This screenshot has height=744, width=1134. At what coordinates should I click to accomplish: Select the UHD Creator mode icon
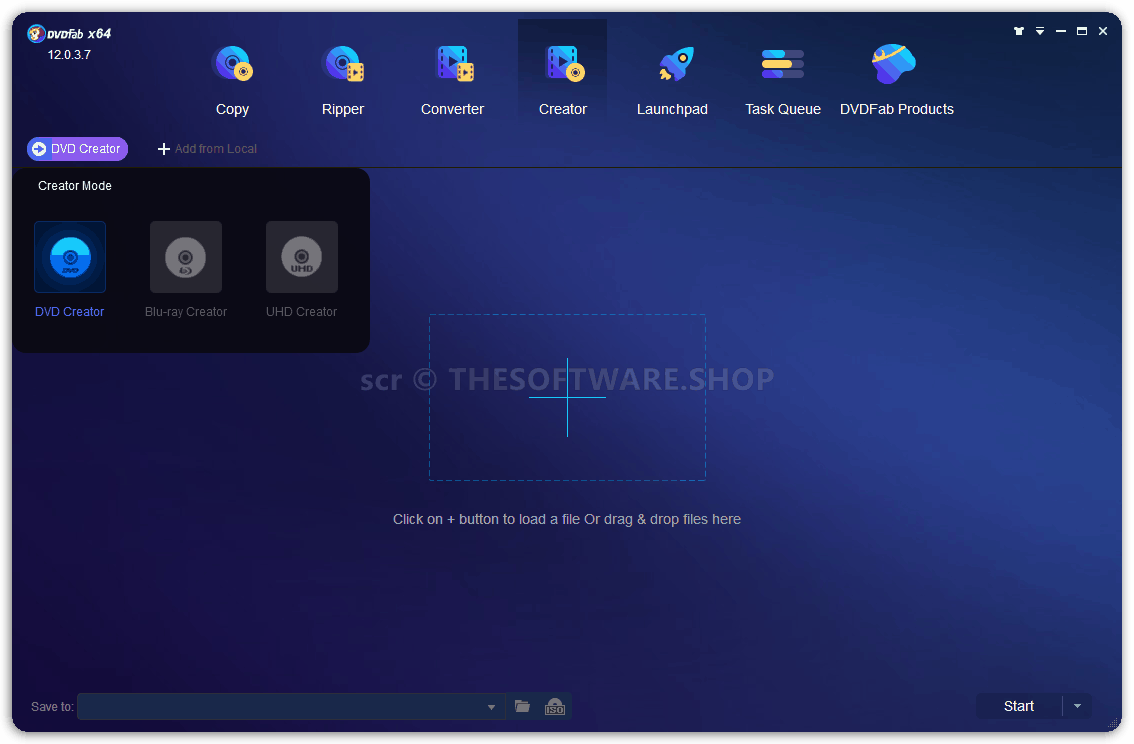(302, 257)
